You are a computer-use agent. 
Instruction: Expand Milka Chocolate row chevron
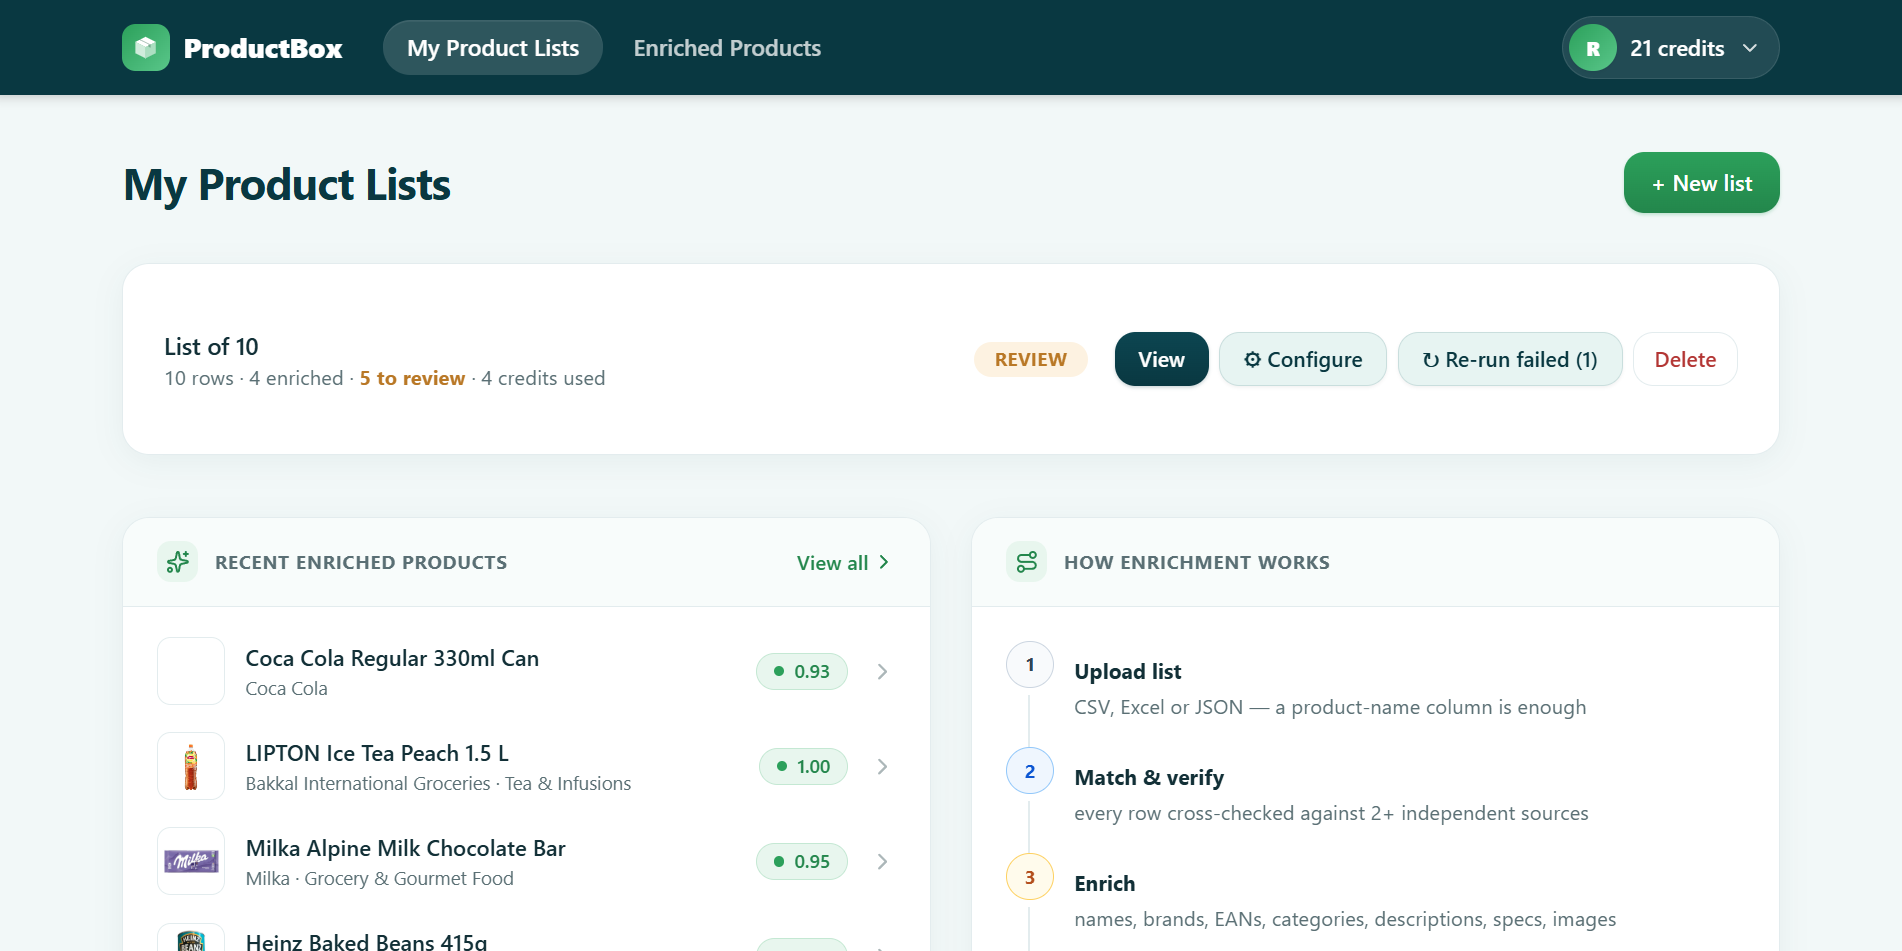click(882, 862)
